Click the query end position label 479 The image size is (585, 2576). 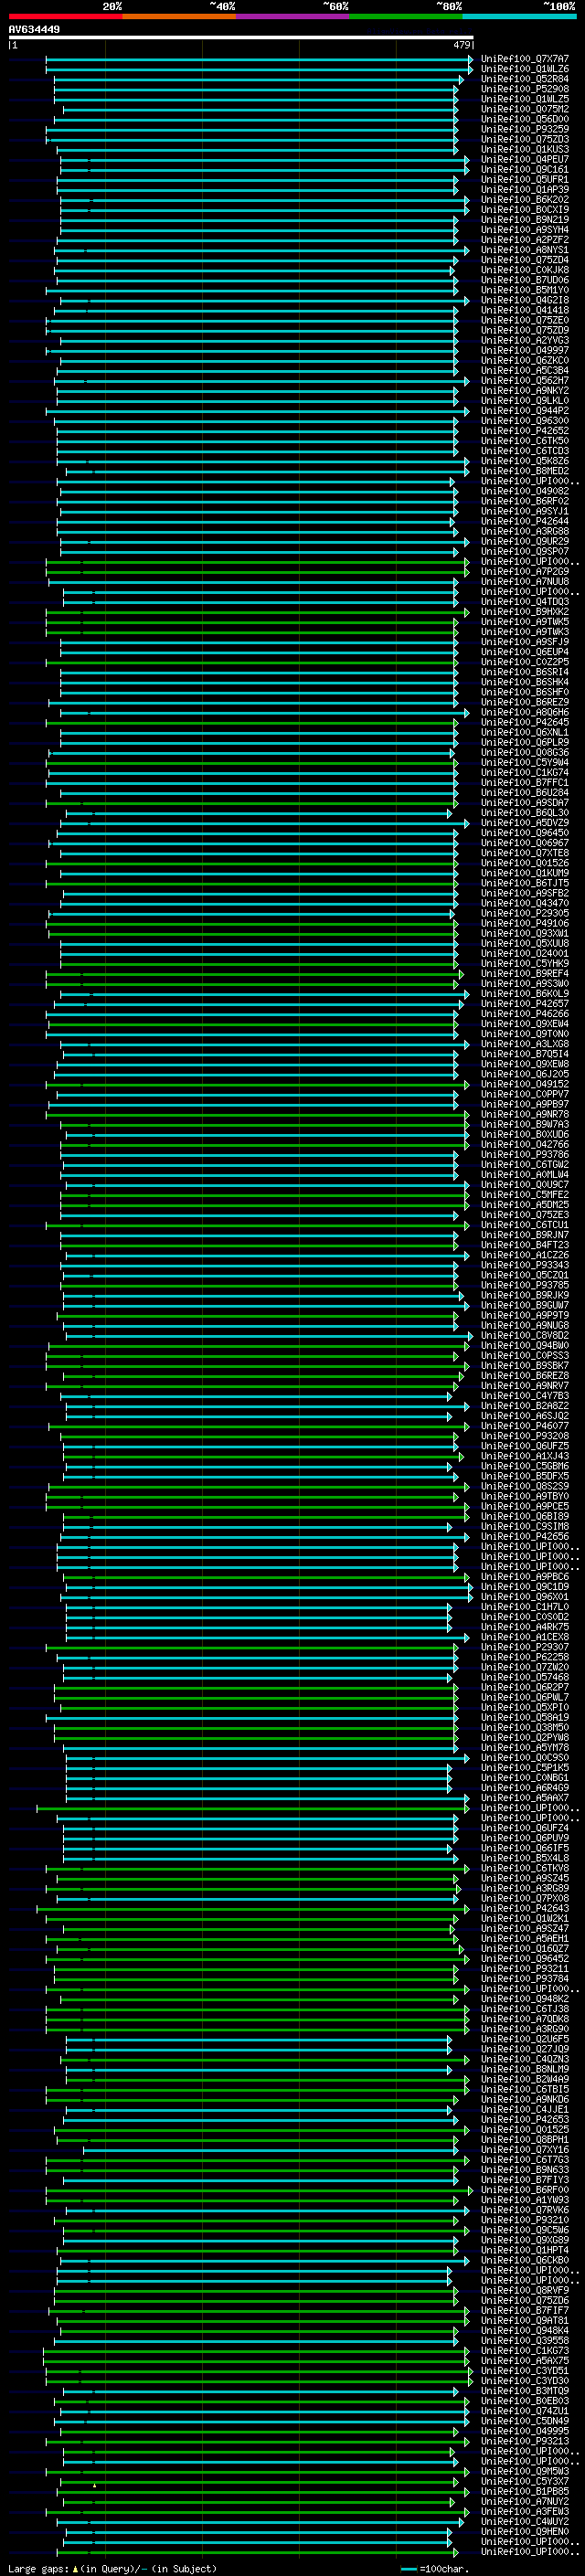pyautogui.click(x=462, y=45)
